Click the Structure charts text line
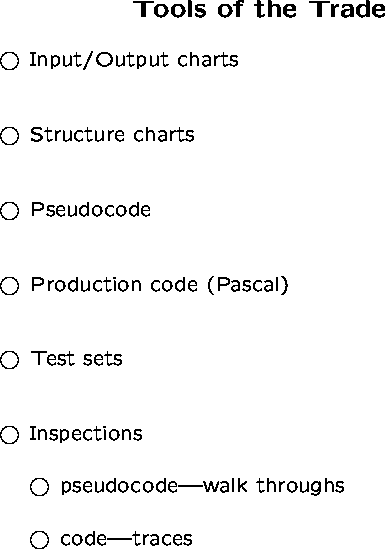This screenshot has width=385, height=549. 112,135
